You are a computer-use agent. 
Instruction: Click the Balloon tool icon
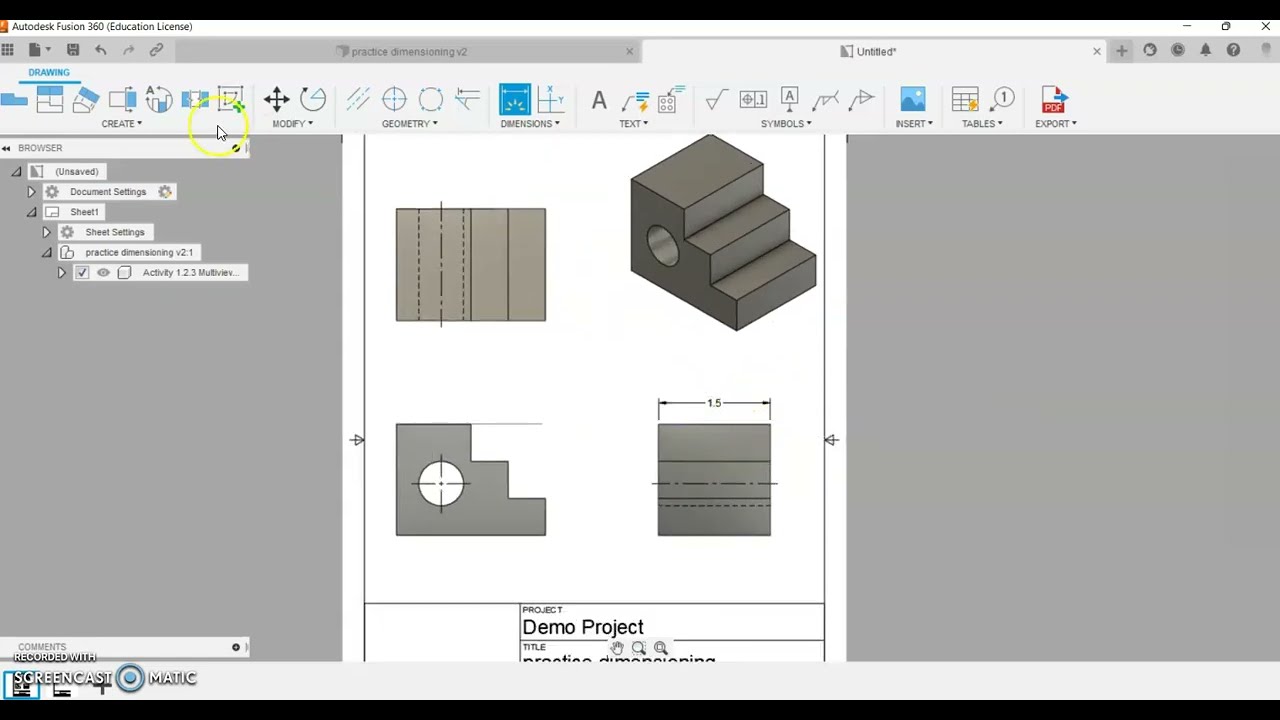[1002, 99]
